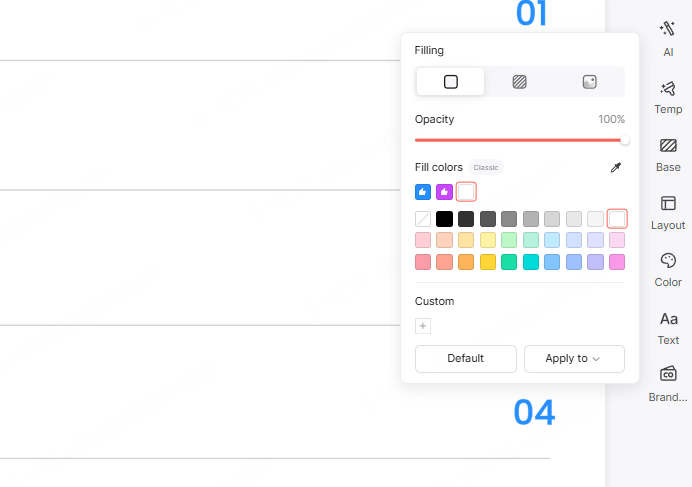Select the image fill type

pos(589,82)
